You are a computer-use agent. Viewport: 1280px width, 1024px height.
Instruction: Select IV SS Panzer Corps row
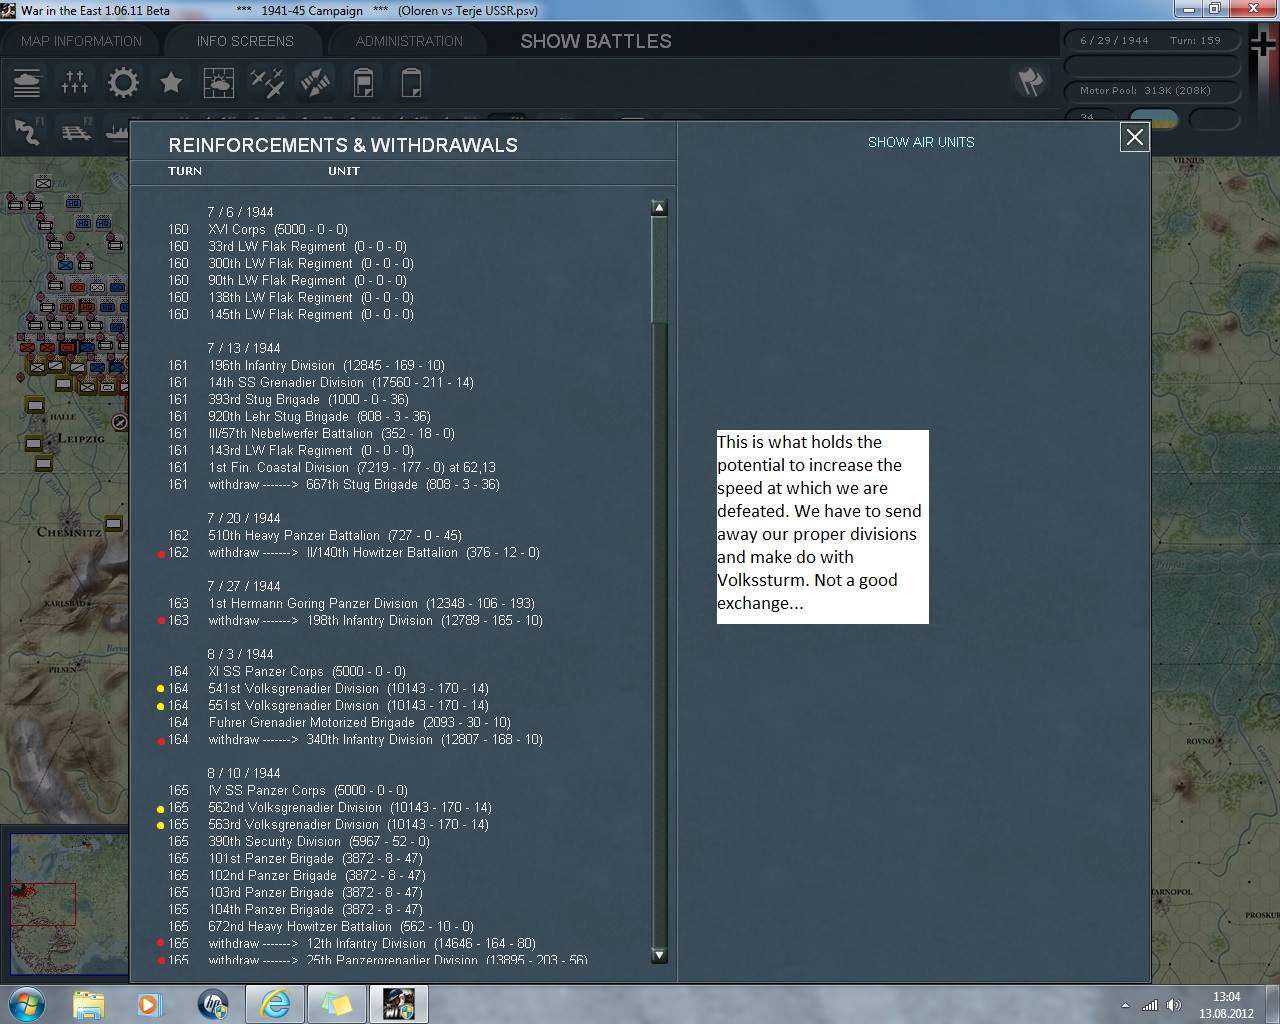click(x=288, y=790)
